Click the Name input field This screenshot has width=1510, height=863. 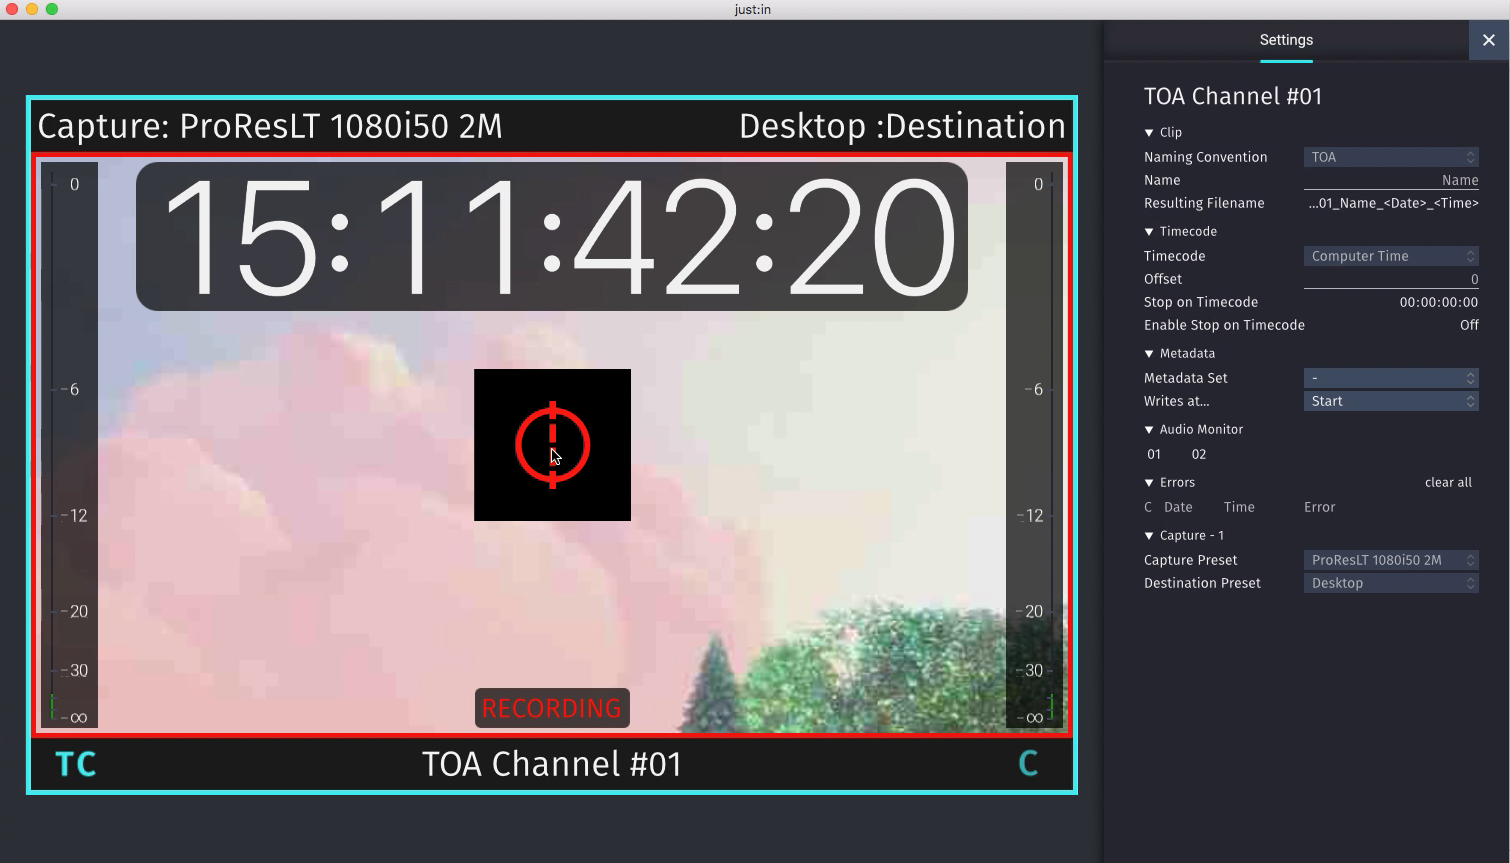coord(1391,180)
